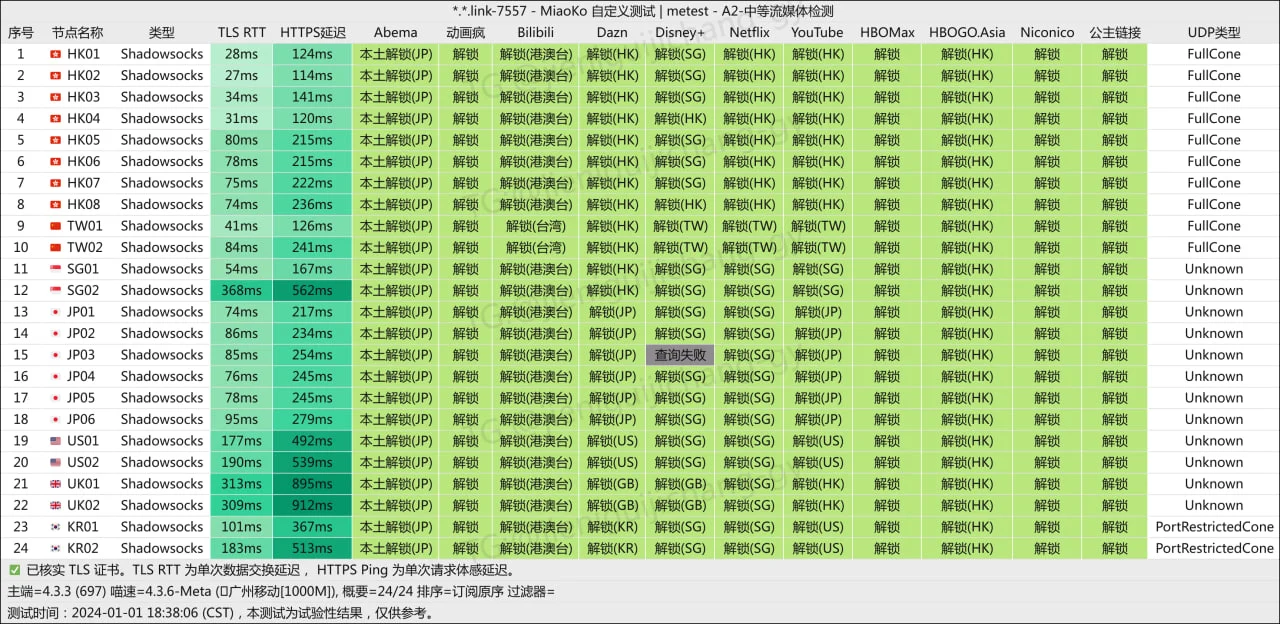The width and height of the screenshot is (1280, 624).
Task: Click the TLS RTT column header
Action: tap(241, 32)
